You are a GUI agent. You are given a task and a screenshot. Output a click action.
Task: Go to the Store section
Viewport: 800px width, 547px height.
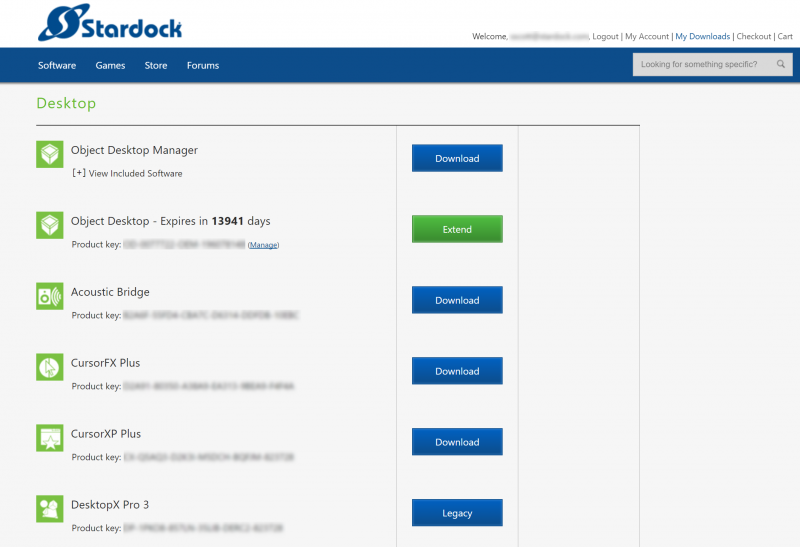coord(156,65)
